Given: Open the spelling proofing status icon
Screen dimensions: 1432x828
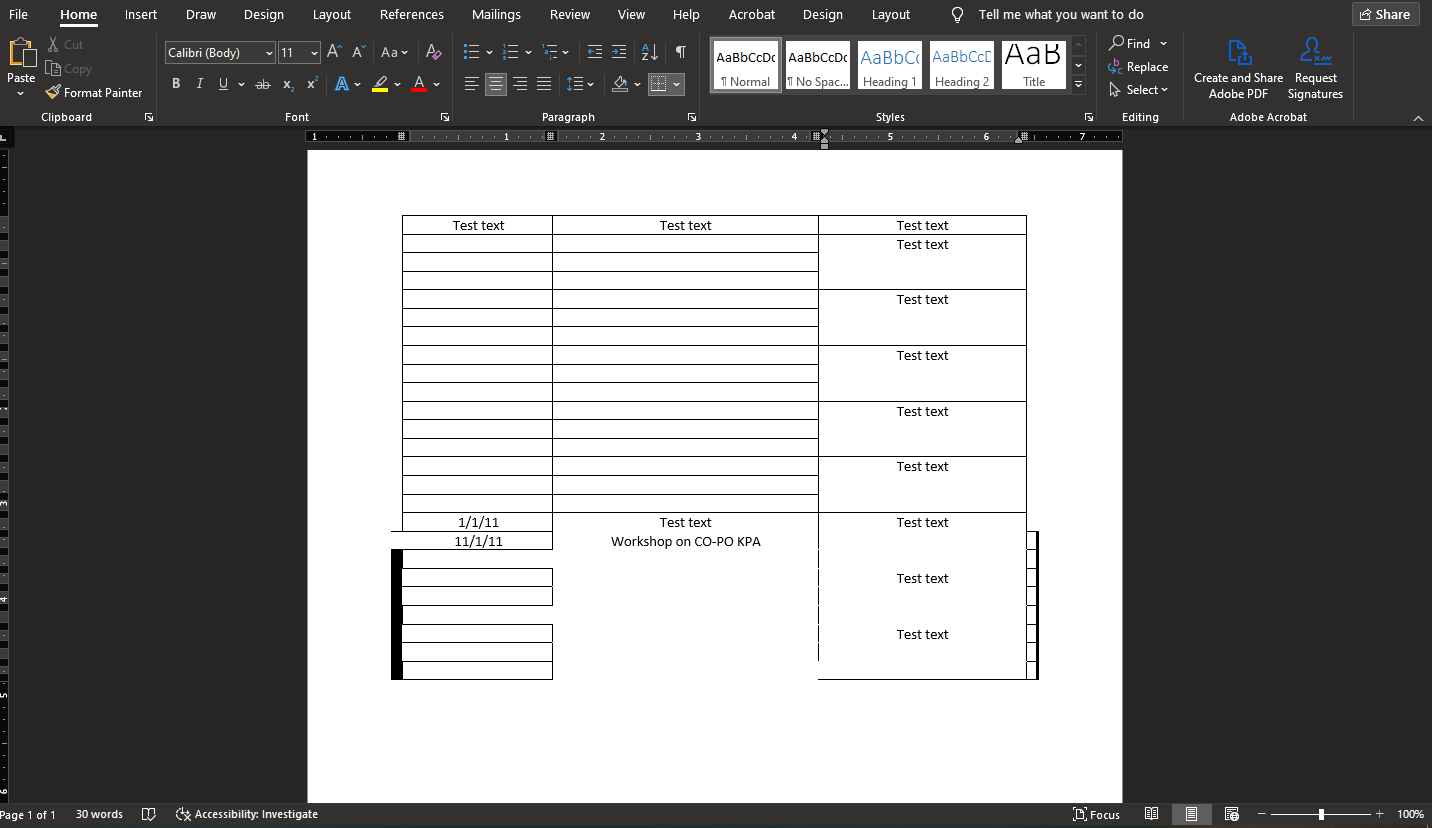Looking at the screenshot, I should [149, 814].
